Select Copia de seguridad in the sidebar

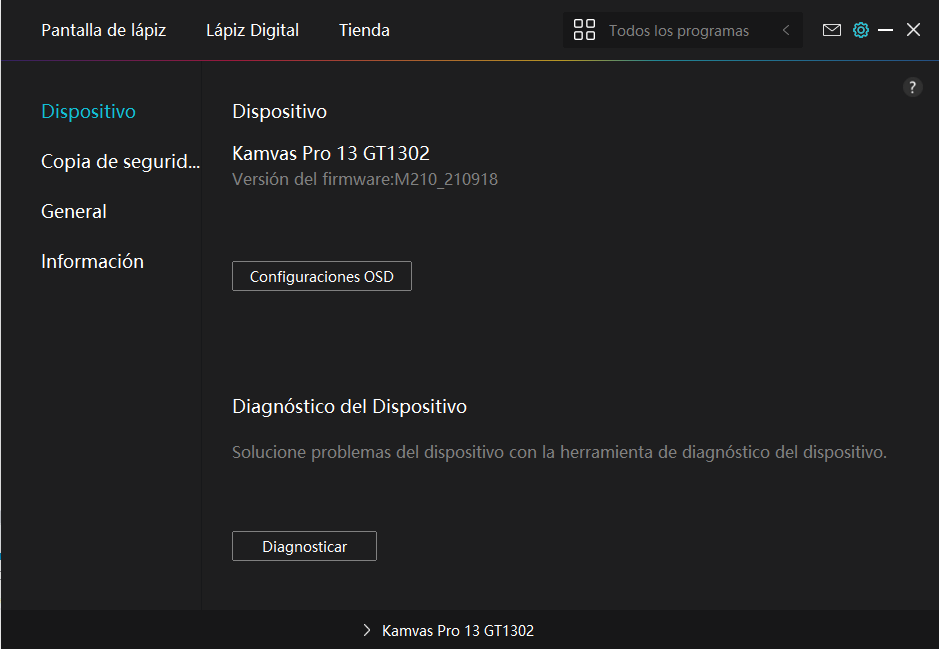[x=120, y=161]
